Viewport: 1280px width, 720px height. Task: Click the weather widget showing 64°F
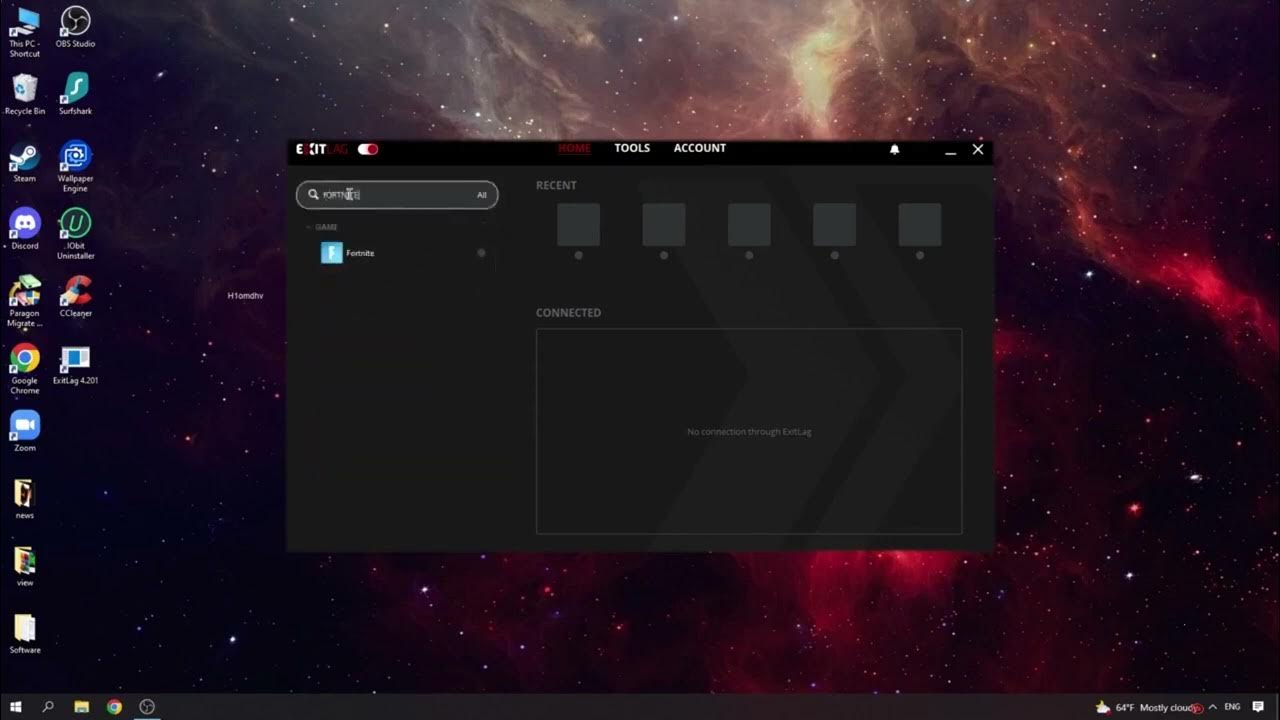[x=1148, y=707]
